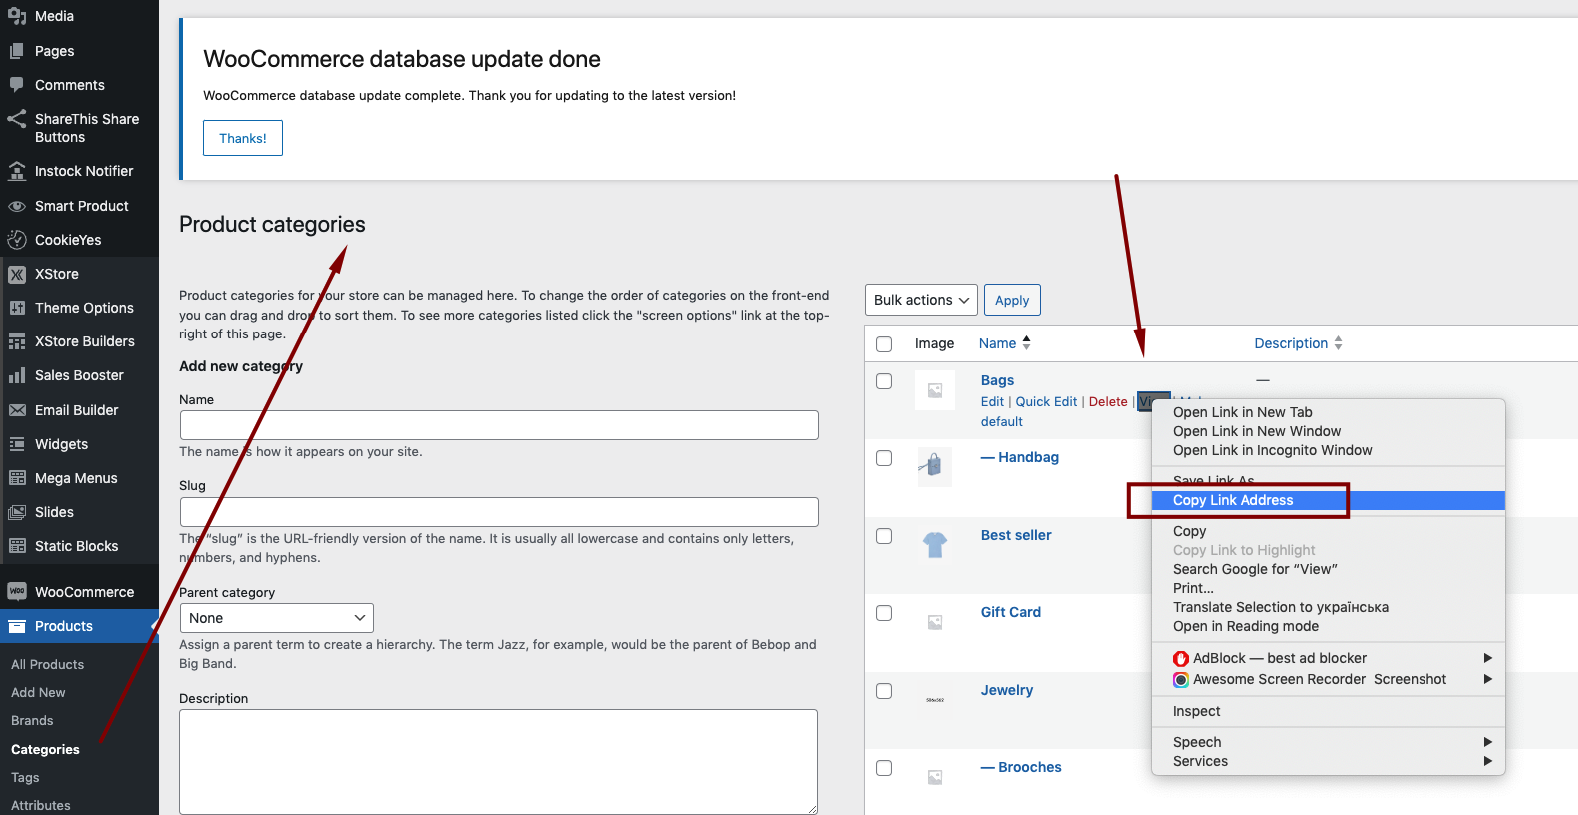Click the Static Blocks icon
Screen dimensions: 1578x815
[x=17, y=546]
